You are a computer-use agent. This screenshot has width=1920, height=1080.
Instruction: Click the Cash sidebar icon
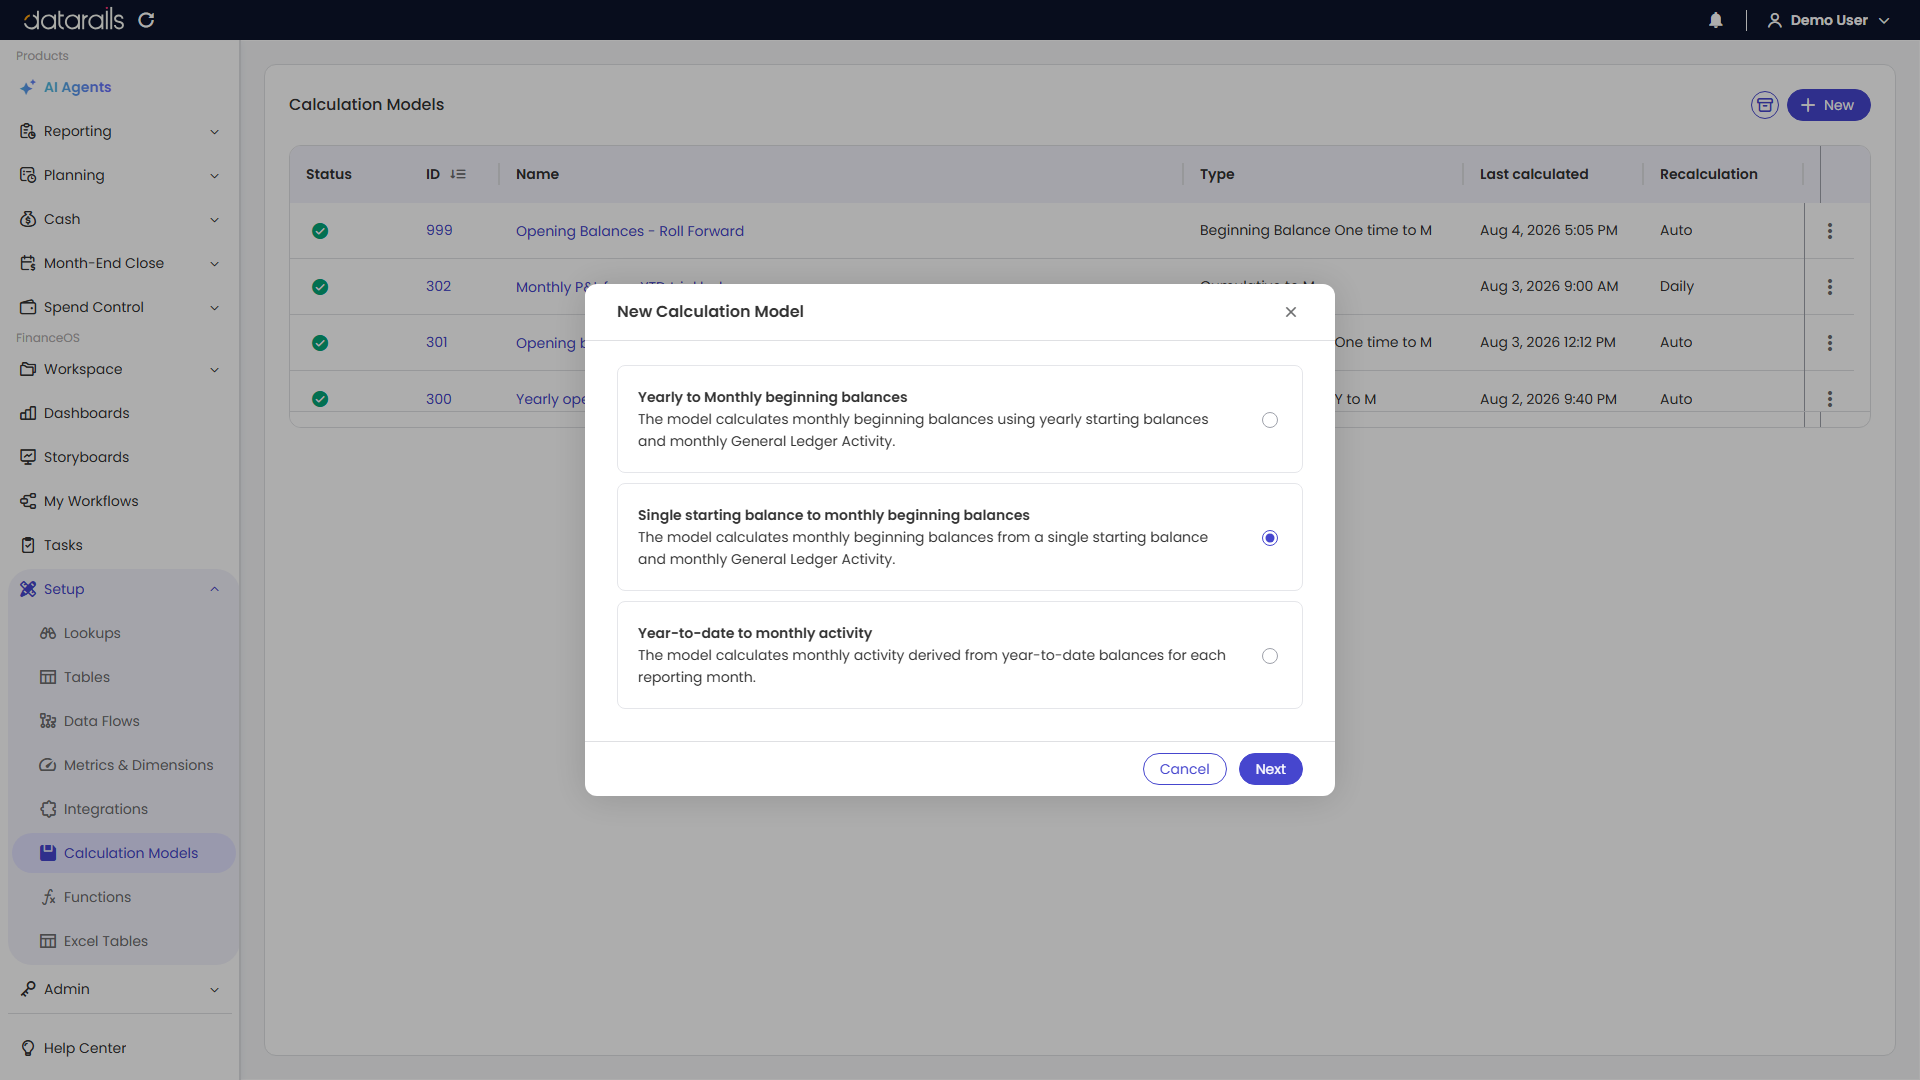coord(28,219)
